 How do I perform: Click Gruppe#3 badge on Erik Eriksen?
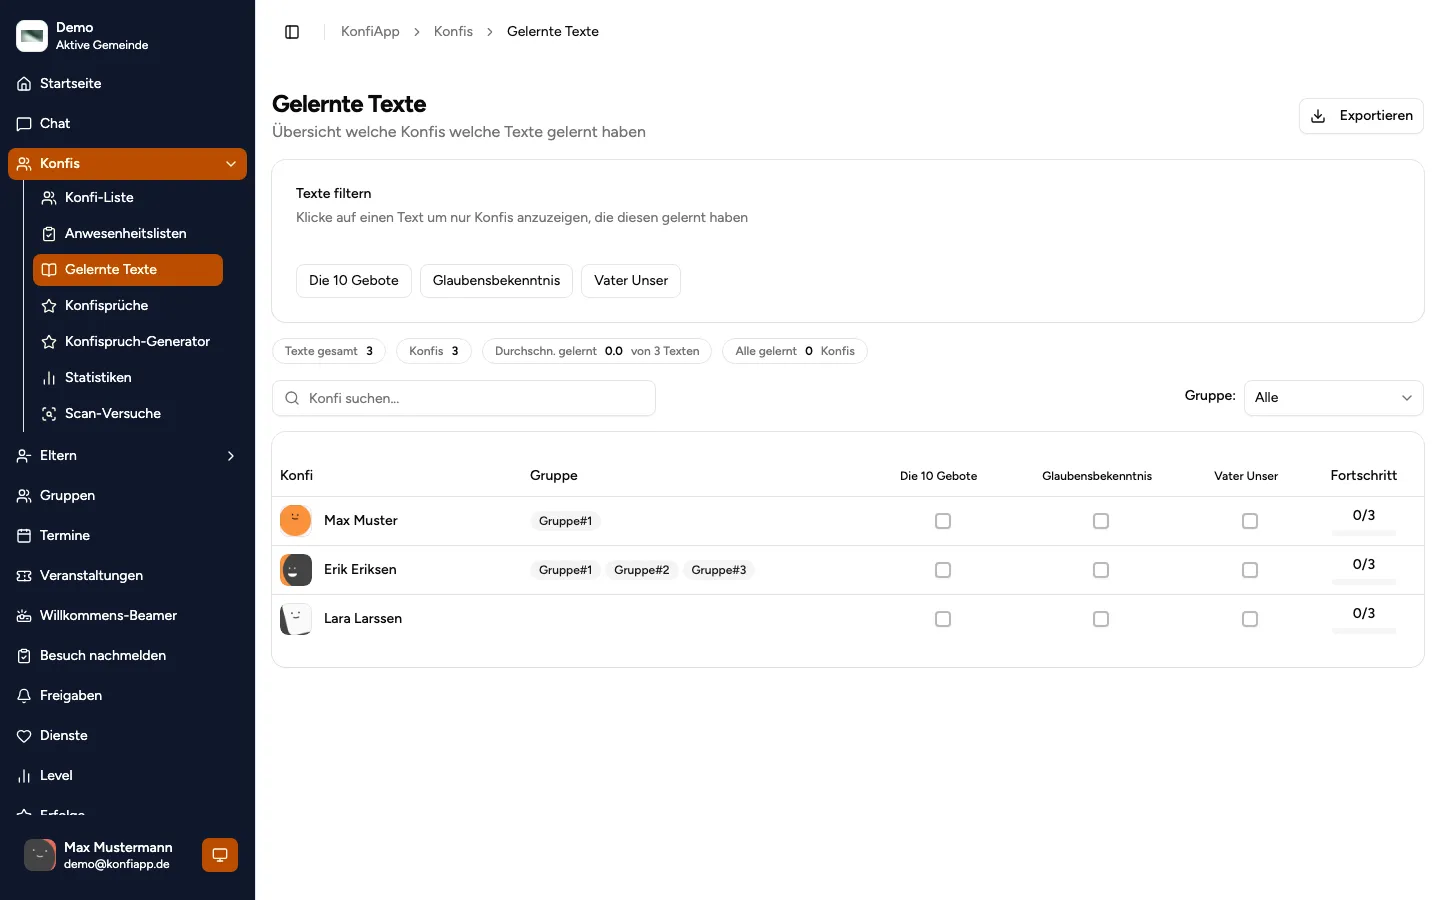click(719, 570)
